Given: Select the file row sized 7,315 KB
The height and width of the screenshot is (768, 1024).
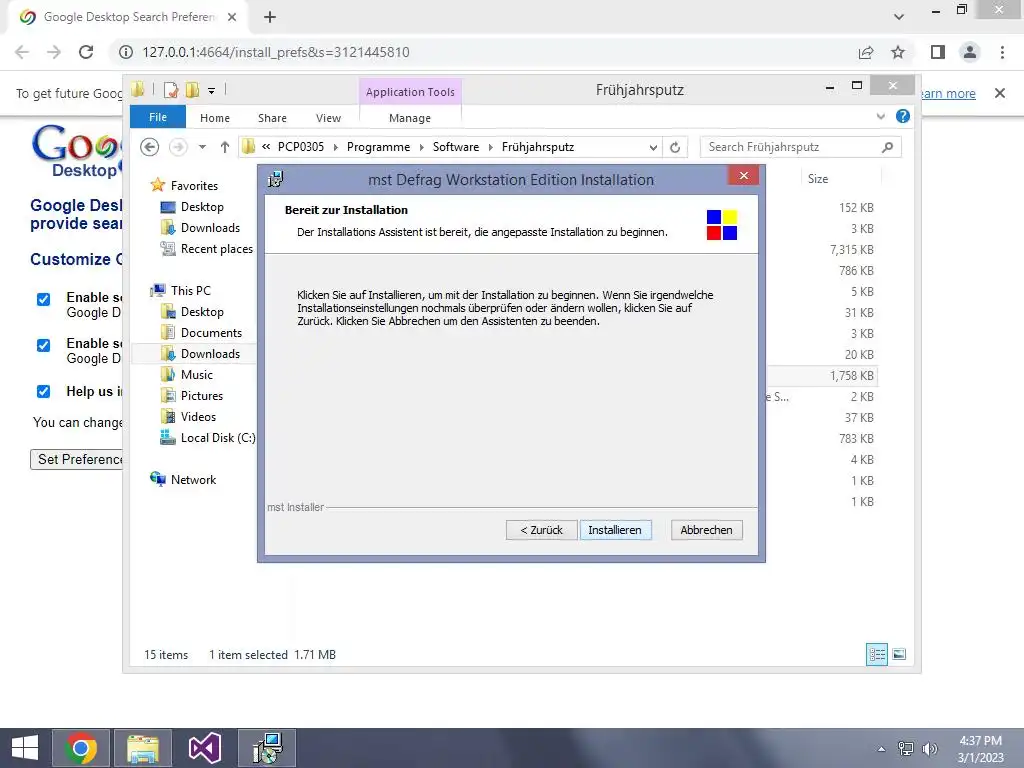Looking at the screenshot, I should point(852,249).
